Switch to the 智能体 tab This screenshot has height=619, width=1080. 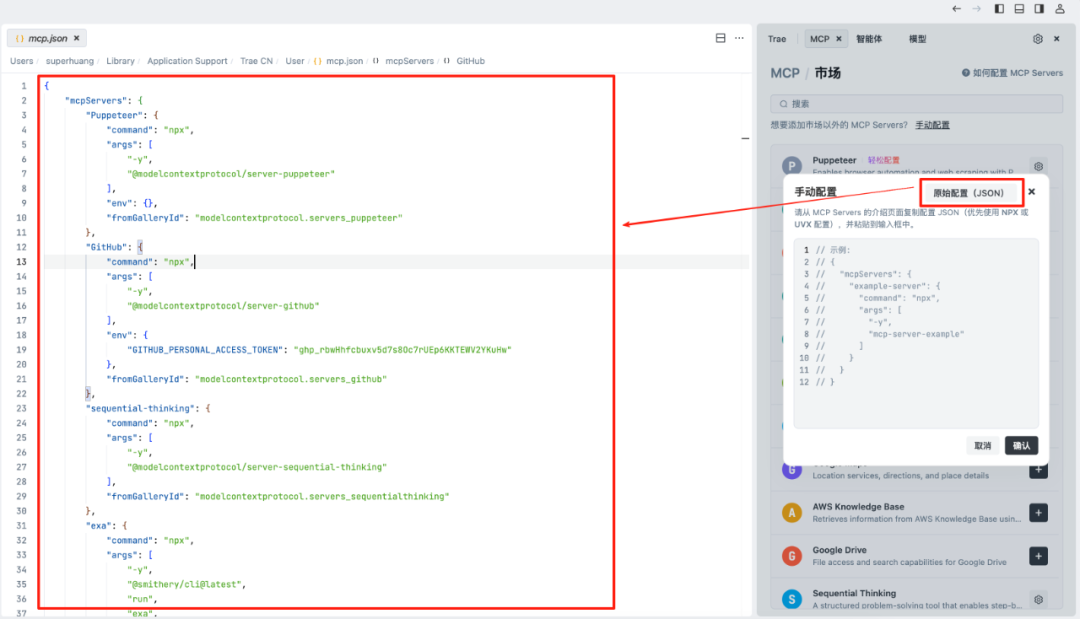coord(869,39)
